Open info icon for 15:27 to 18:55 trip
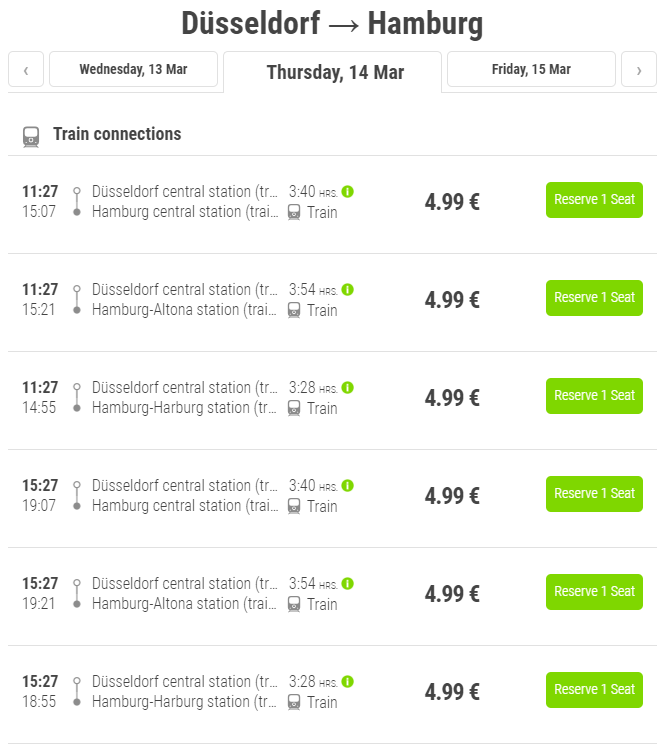The width and height of the screenshot is (668, 745). (347, 681)
